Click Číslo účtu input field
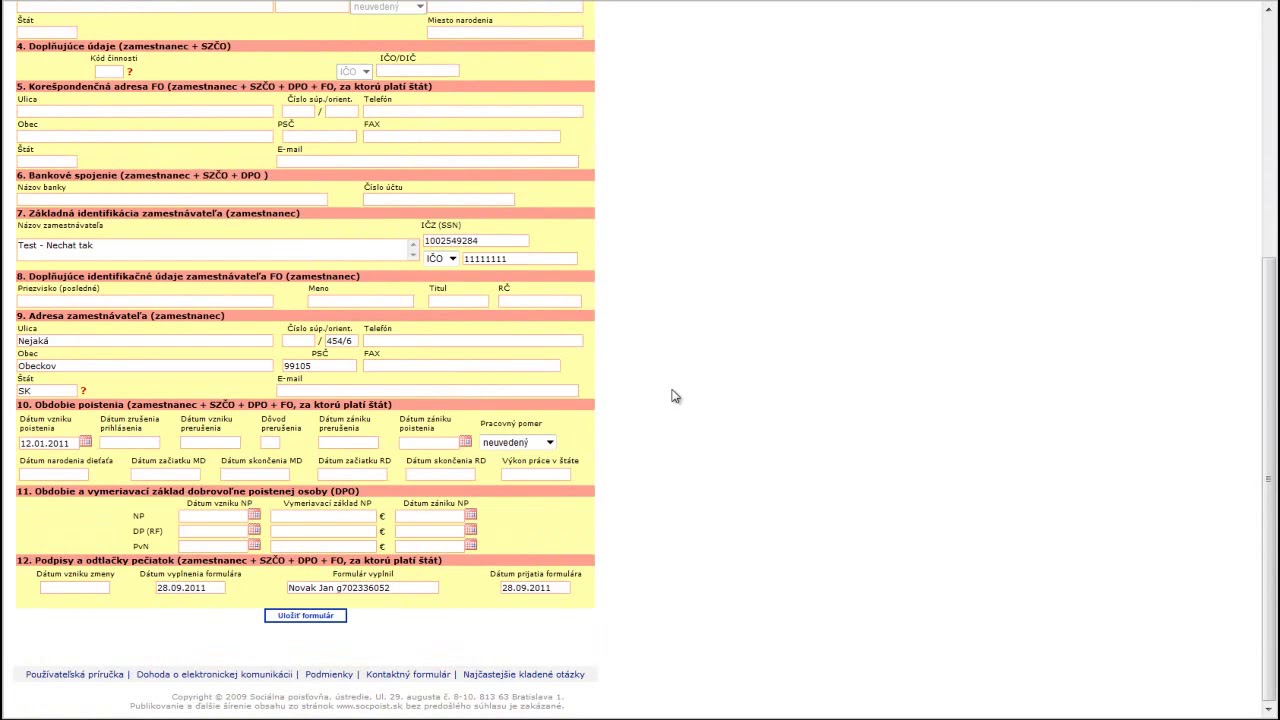 (x=439, y=200)
